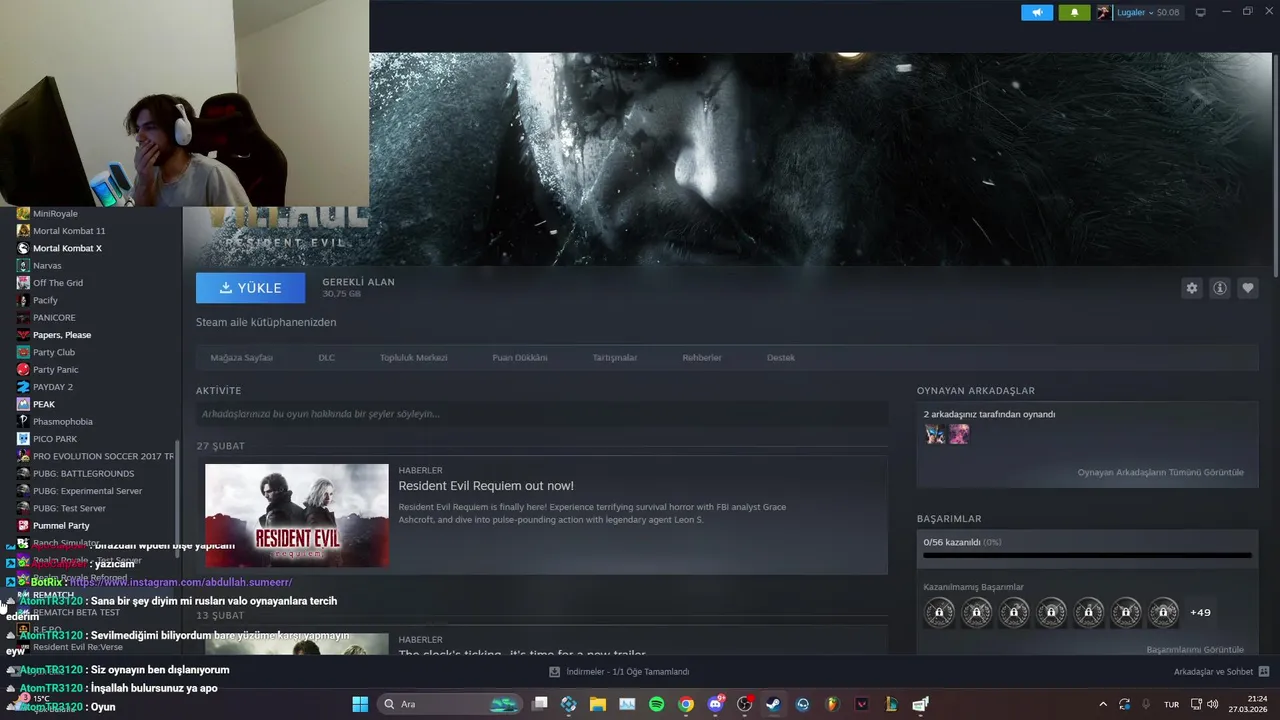The width and height of the screenshot is (1280, 720).
Task: Click the Steam icon in the taskbar
Action: click(773, 704)
